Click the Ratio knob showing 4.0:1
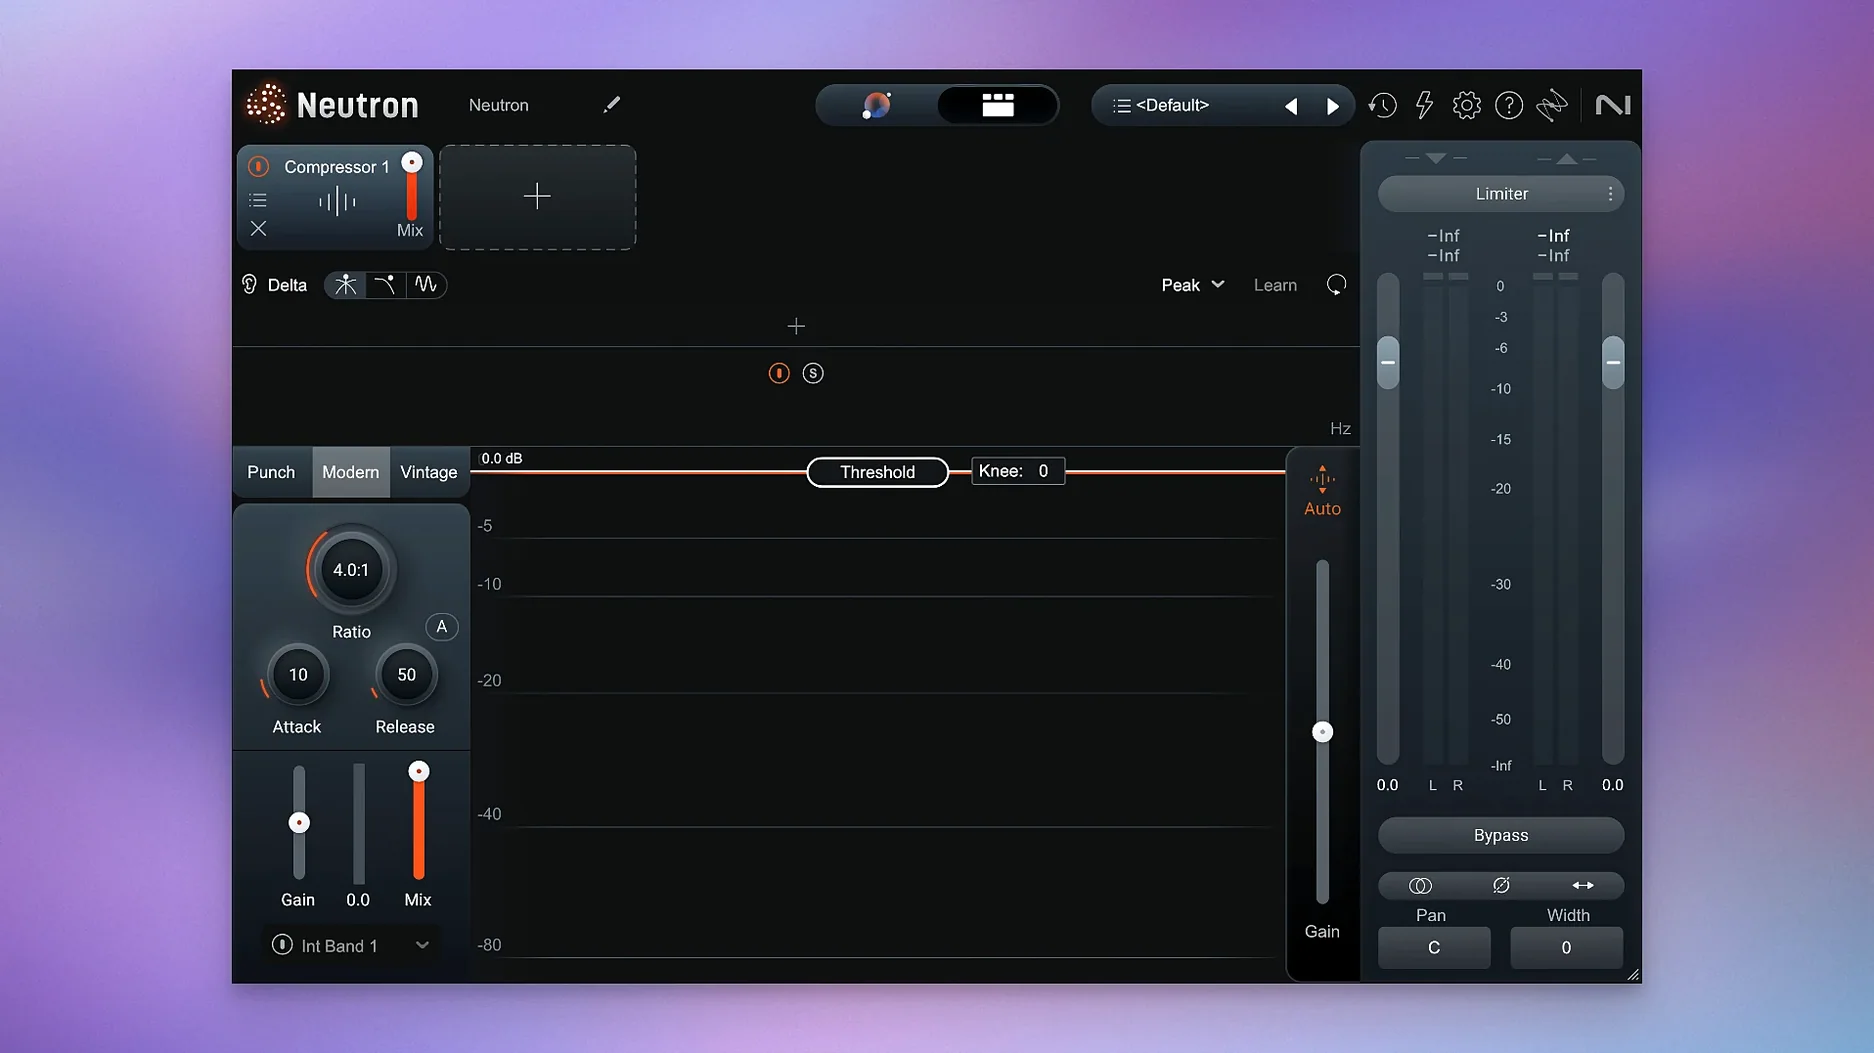The width and height of the screenshot is (1874, 1053). point(351,570)
